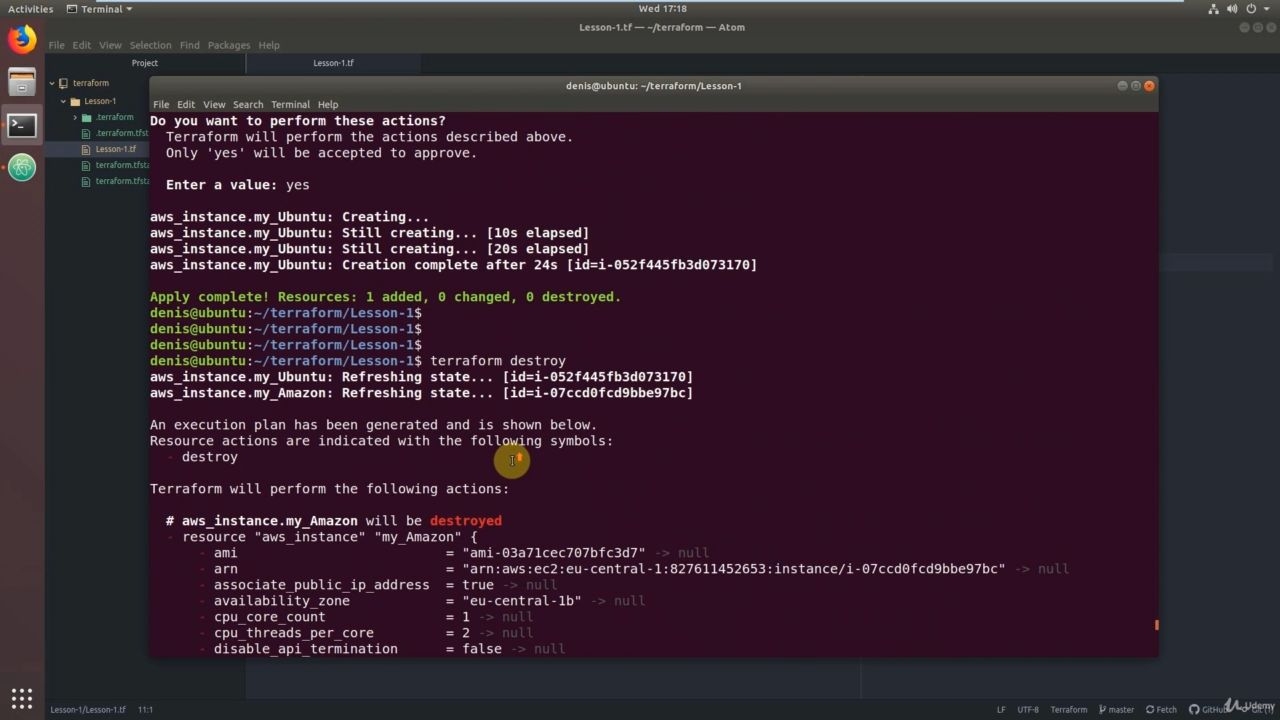This screenshot has width=1280, height=720.
Task: Expand the .terraform folder chevron
Action: (x=75, y=117)
